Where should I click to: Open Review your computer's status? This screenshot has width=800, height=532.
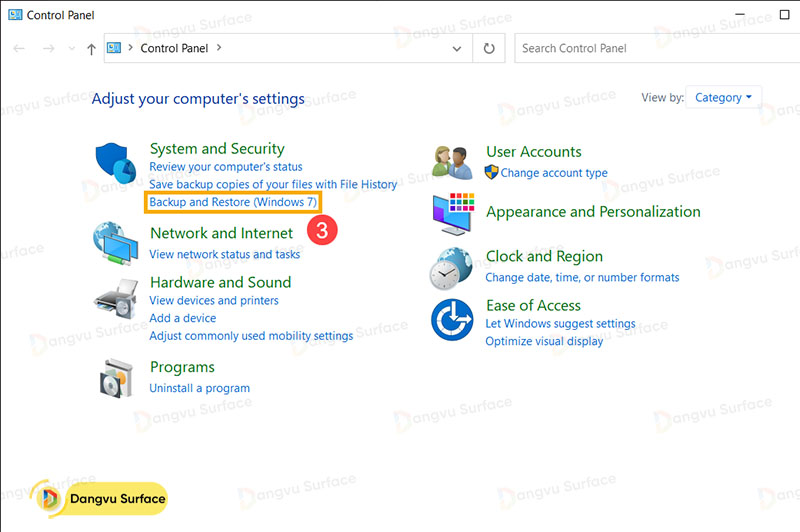[226, 167]
